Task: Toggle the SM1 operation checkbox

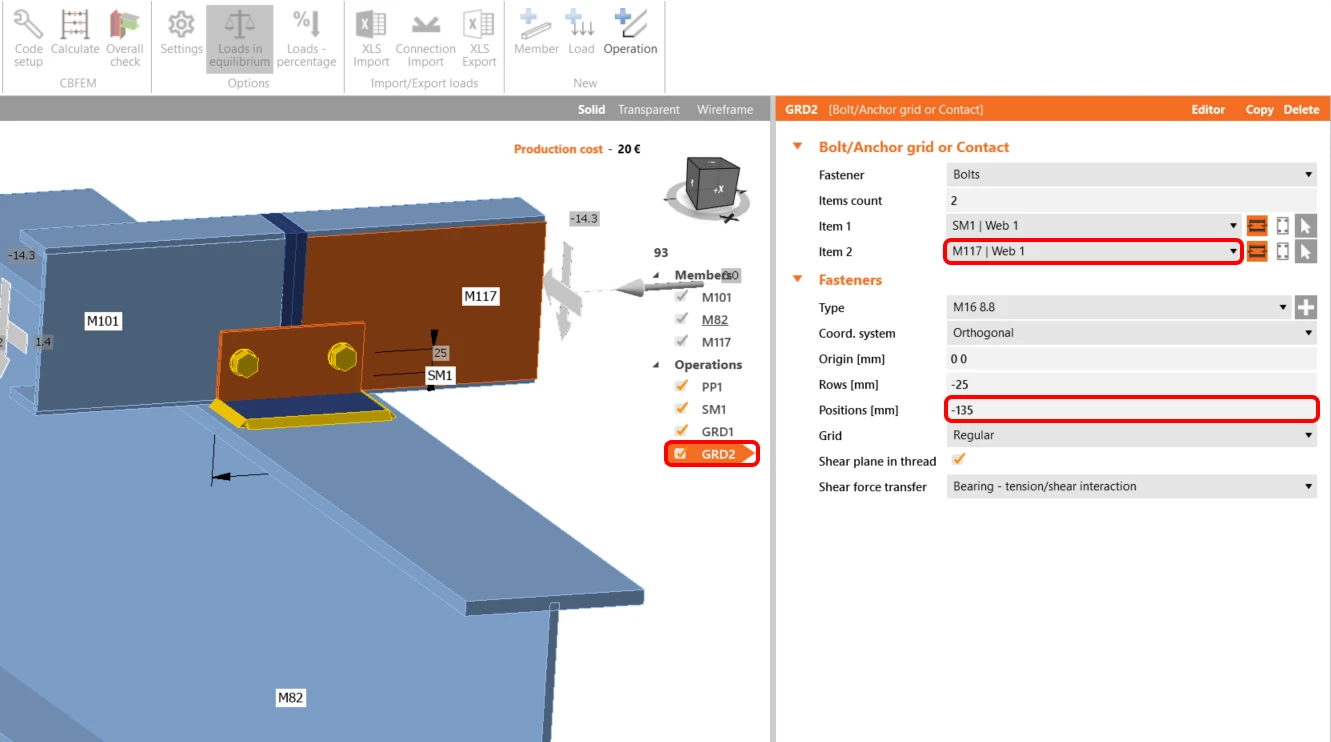Action: pyautogui.click(x=682, y=409)
